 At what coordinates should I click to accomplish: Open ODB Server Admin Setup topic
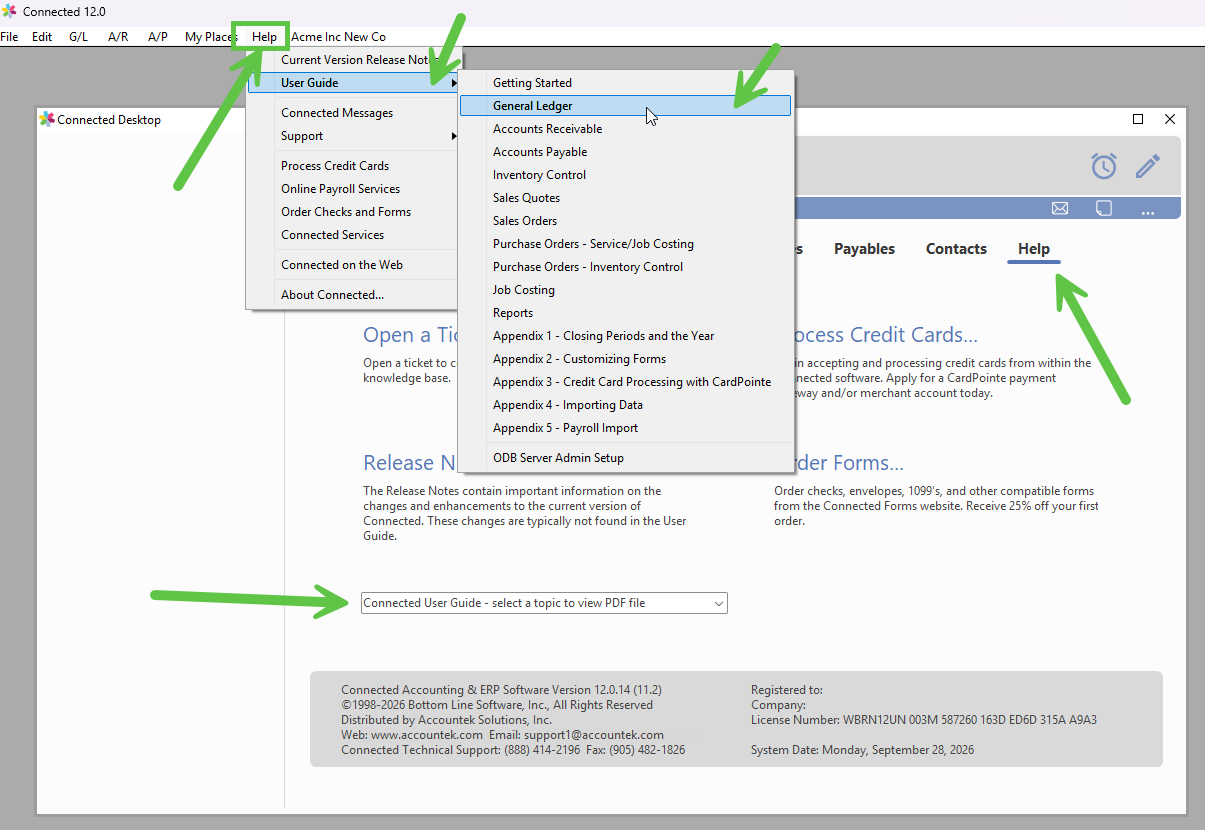tap(626, 458)
